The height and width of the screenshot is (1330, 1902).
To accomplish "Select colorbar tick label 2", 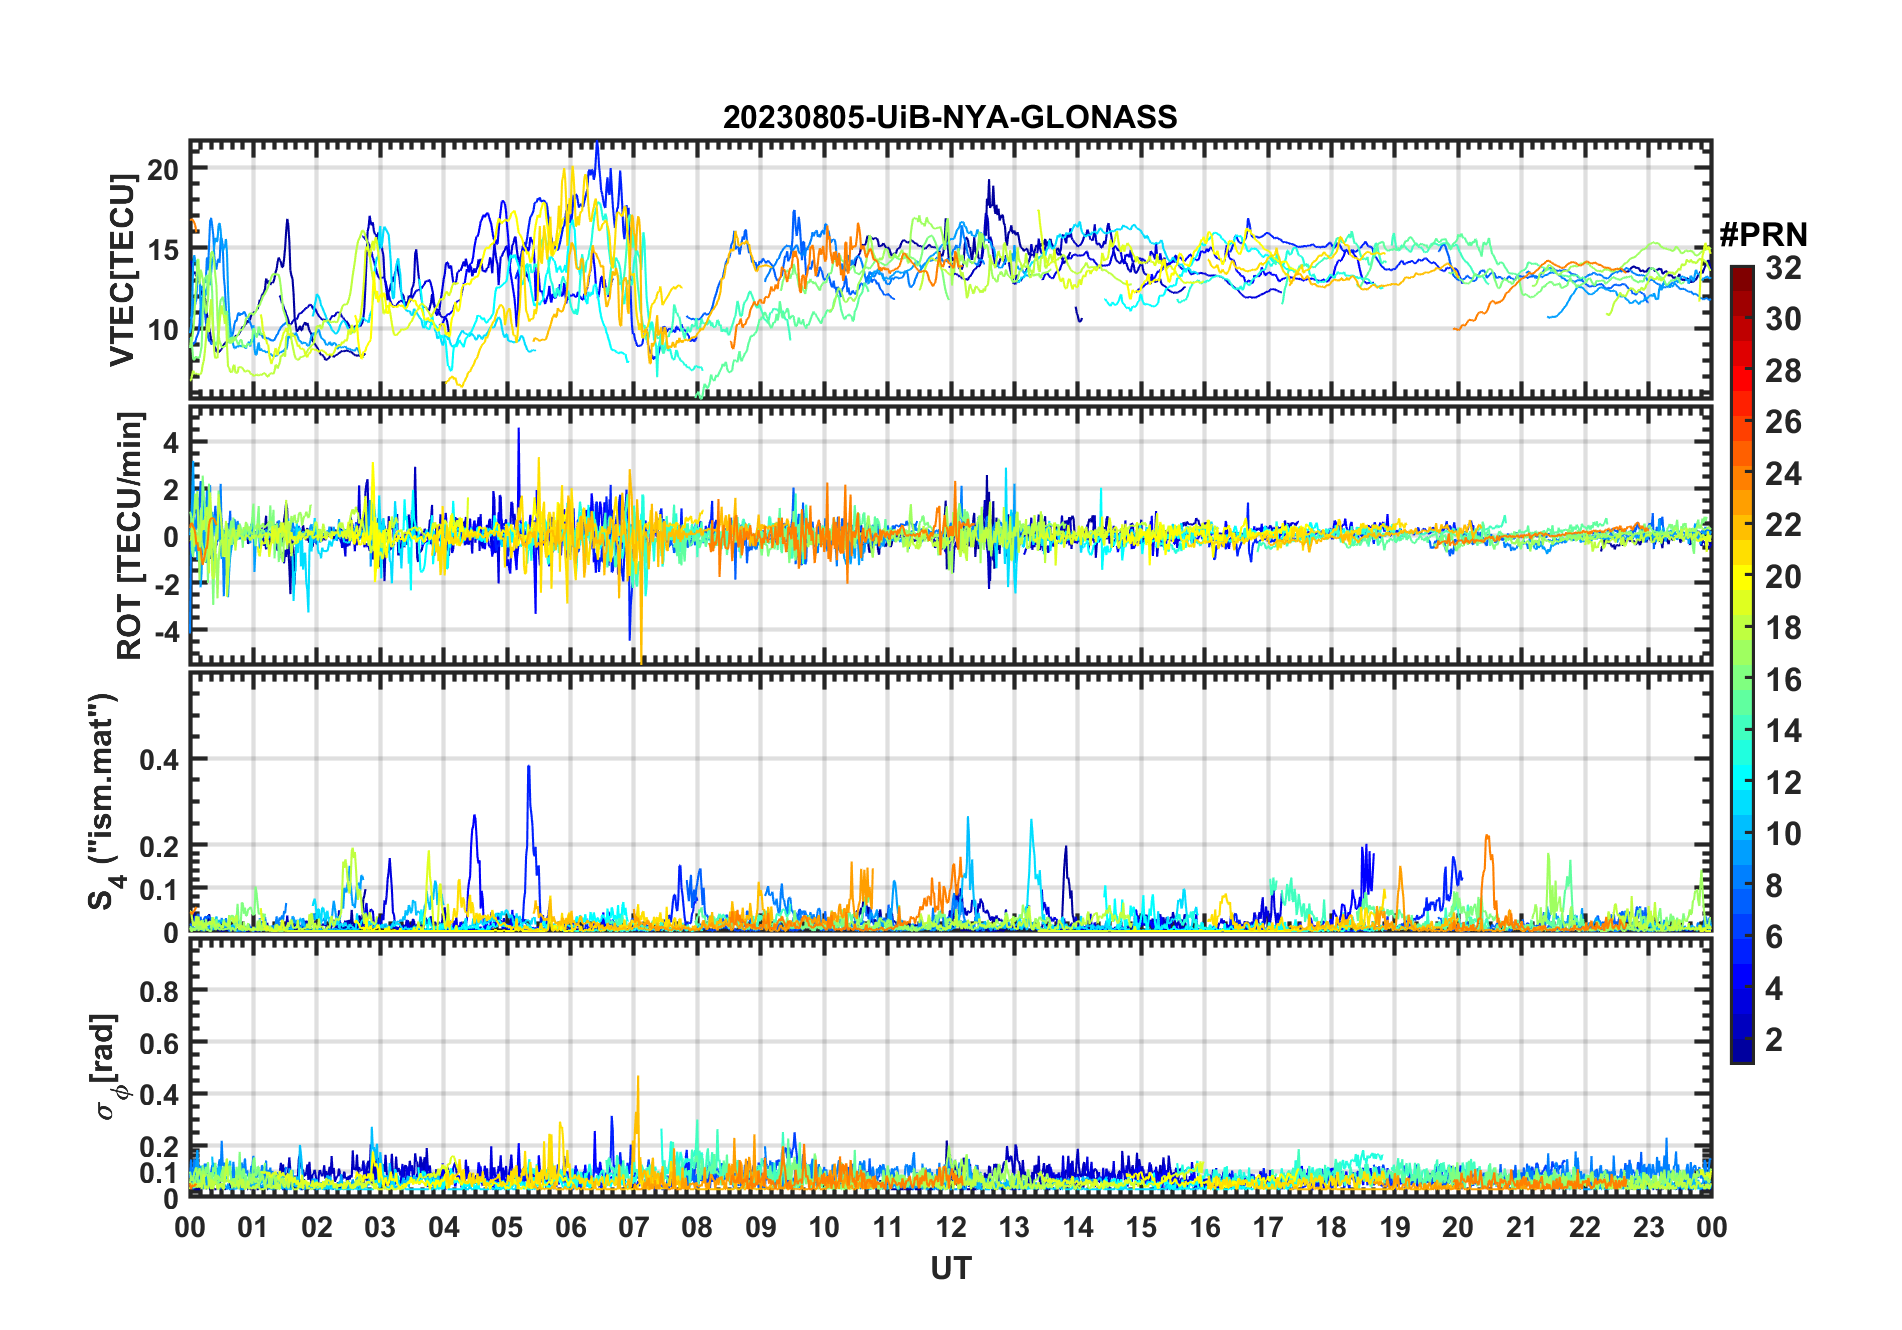I will coord(1774,1040).
